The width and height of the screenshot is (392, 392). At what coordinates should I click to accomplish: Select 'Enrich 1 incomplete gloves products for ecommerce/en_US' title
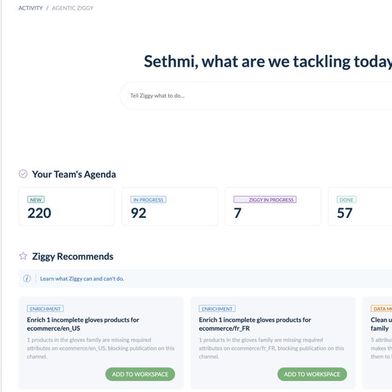83,324
